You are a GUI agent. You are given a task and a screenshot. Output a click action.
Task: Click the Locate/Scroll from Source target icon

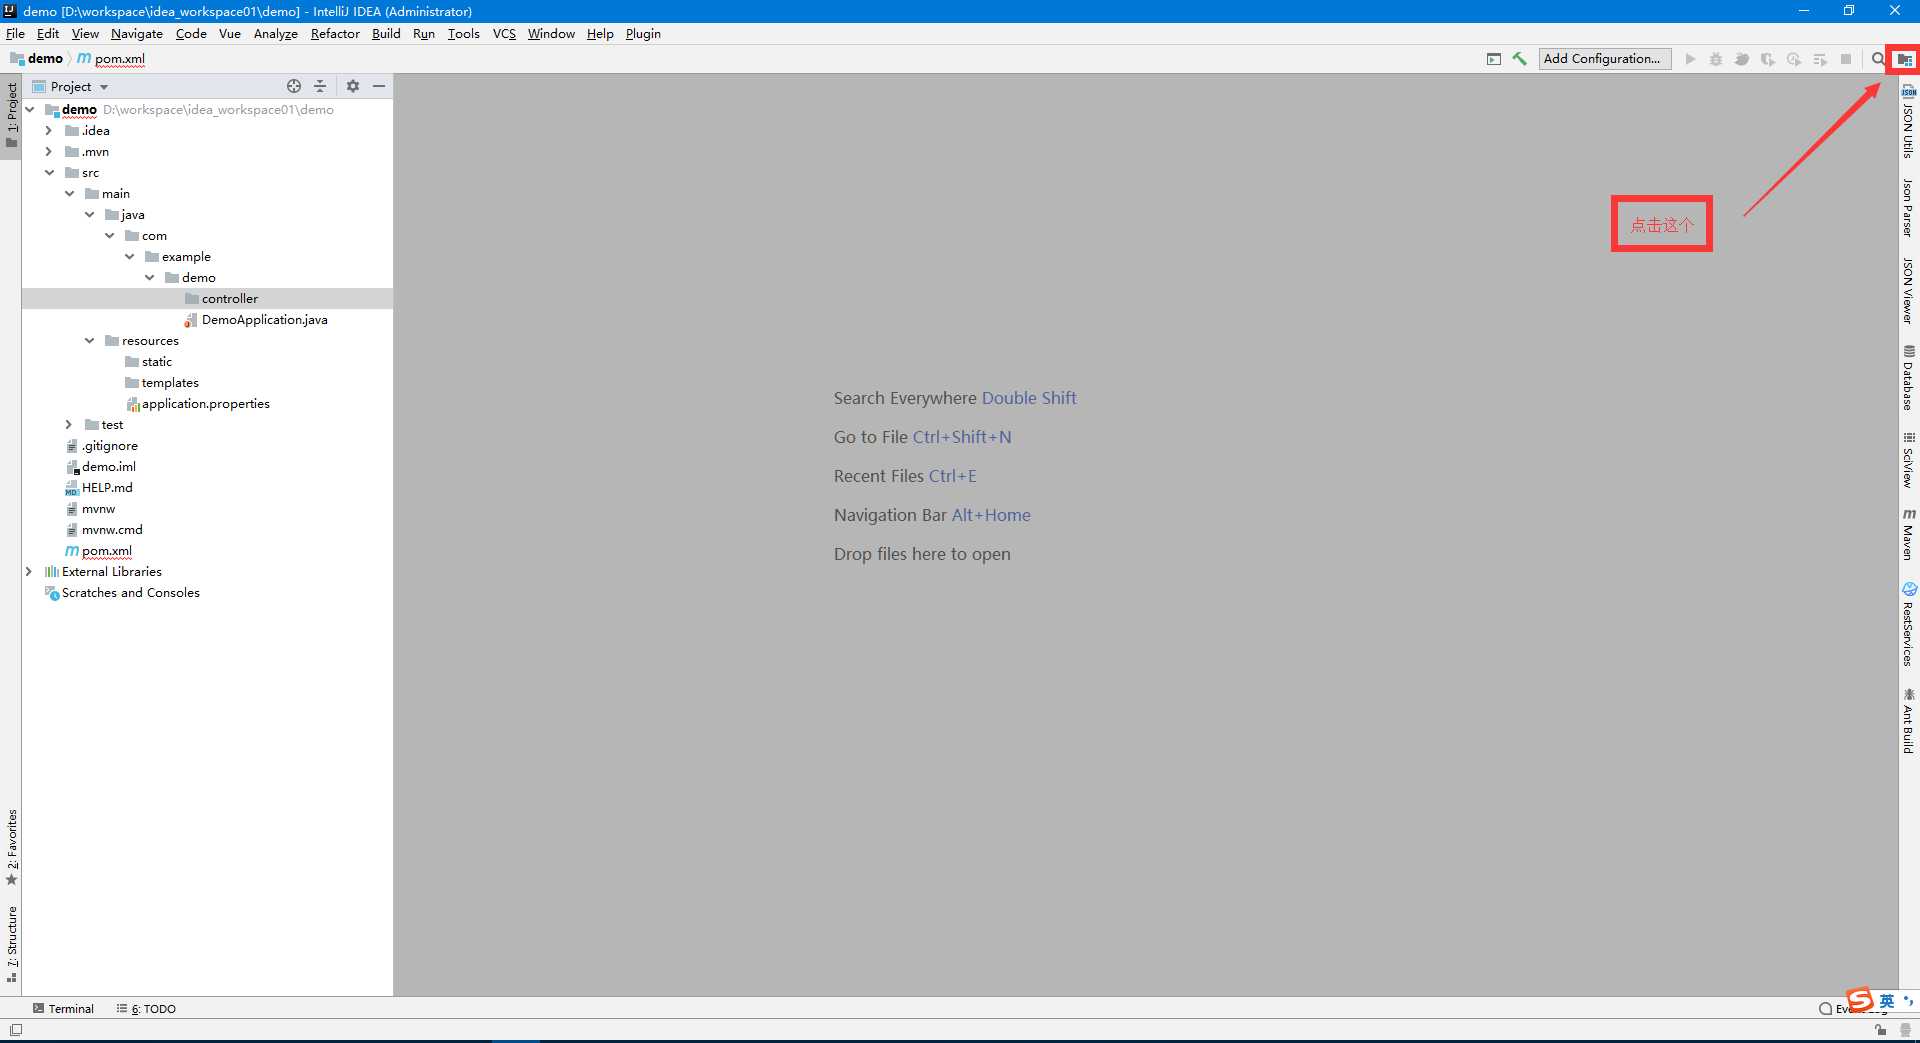point(294,86)
